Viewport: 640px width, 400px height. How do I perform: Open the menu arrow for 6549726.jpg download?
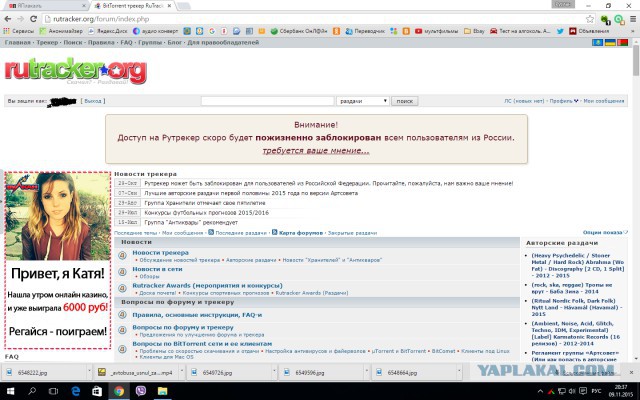(x=274, y=372)
